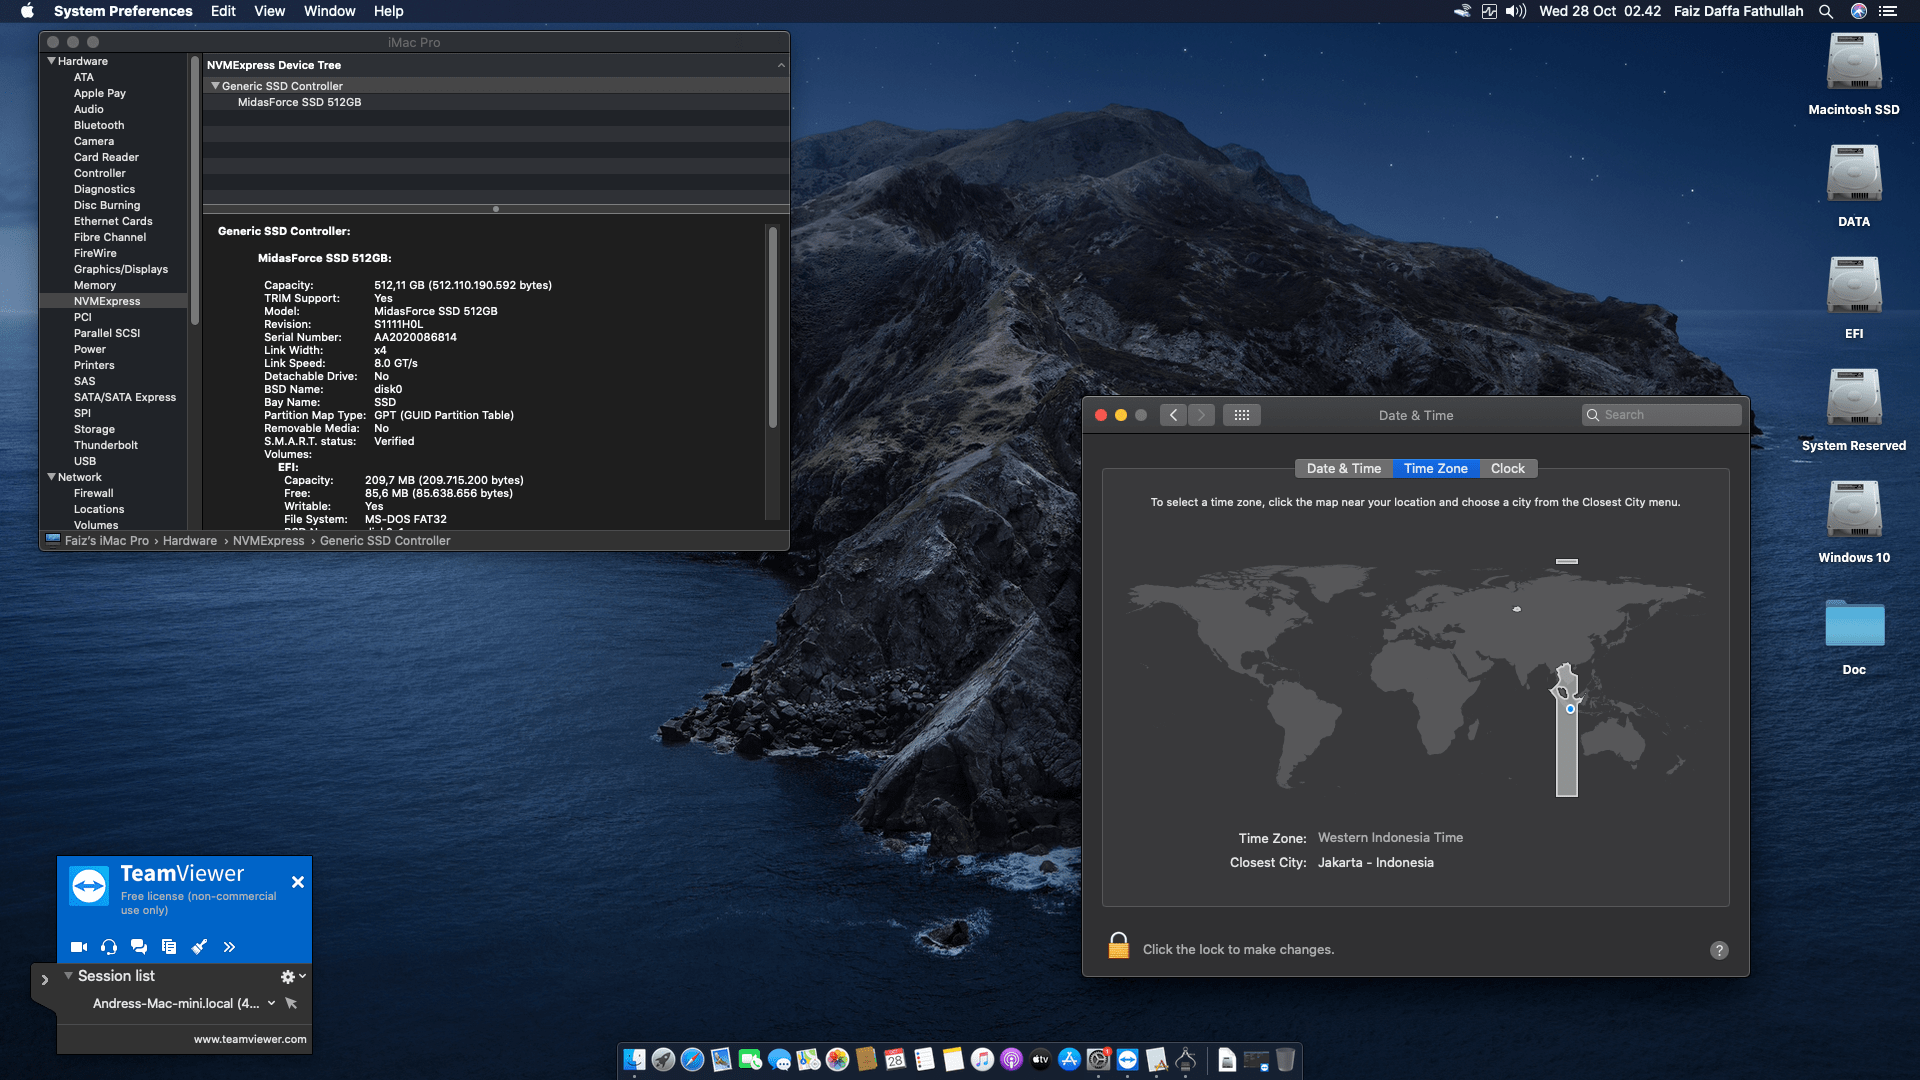The image size is (1920, 1080).
Task: Collapse the Hardware tree section
Action: click(51, 61)
